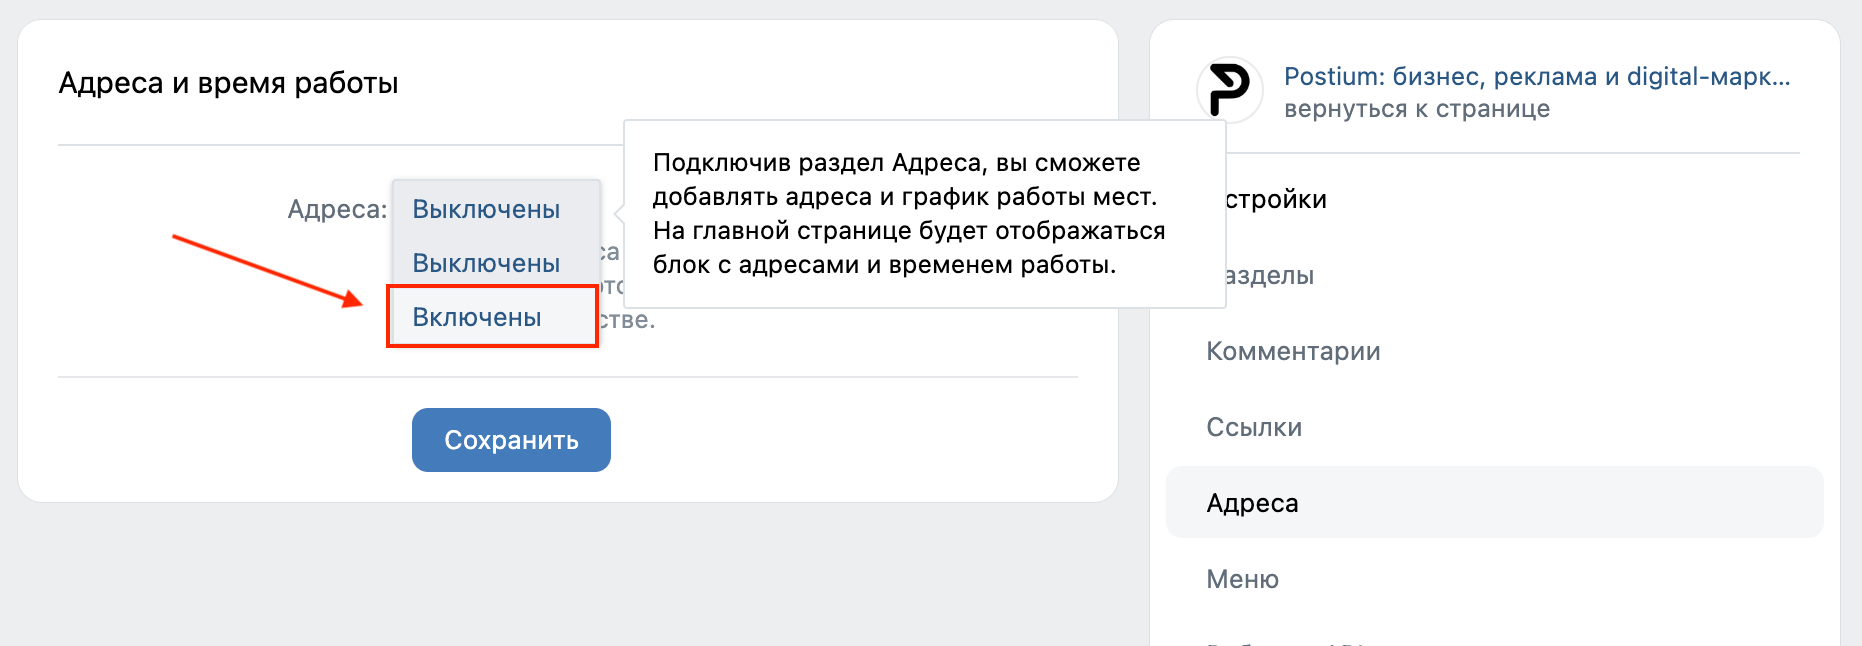Click the 'Адреса:' field label
The image size is (1862, 646).
(x=337, y=209)
